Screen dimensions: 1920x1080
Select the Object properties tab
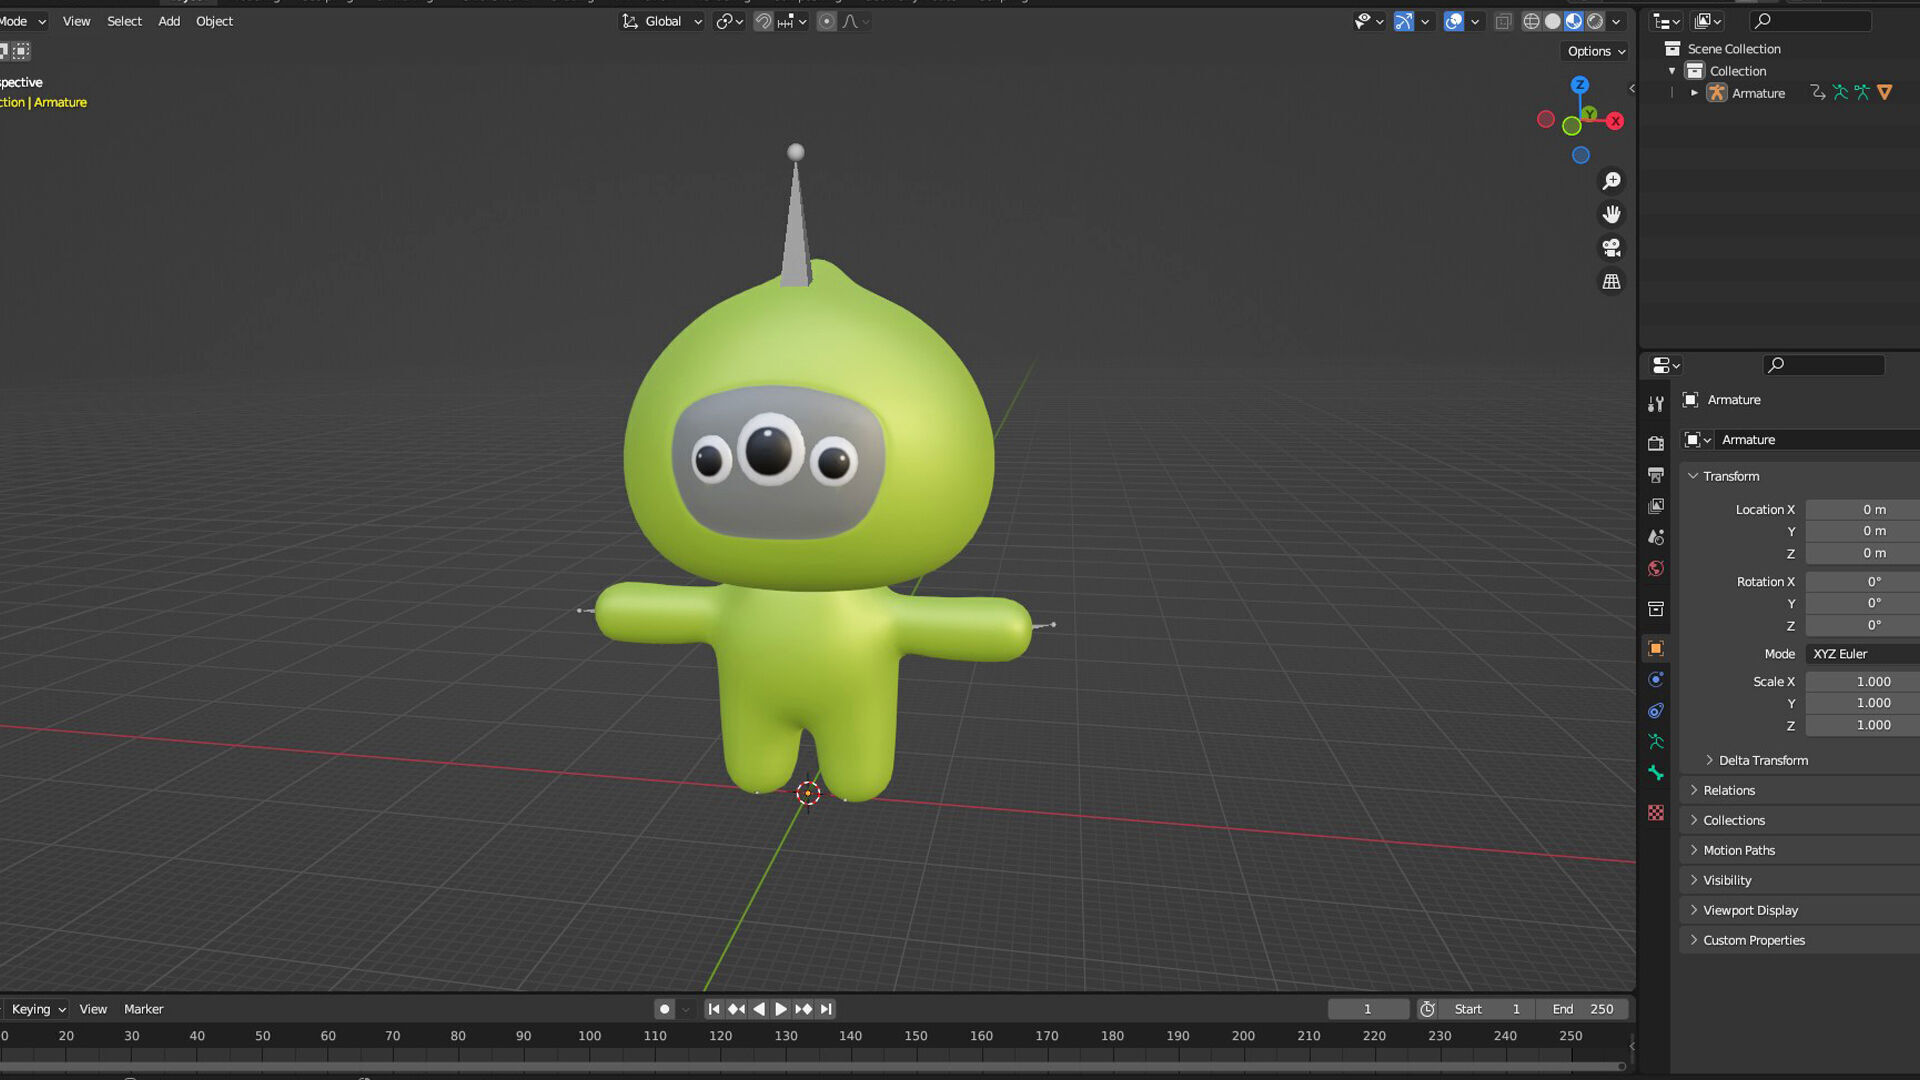tap(1656, 648)
